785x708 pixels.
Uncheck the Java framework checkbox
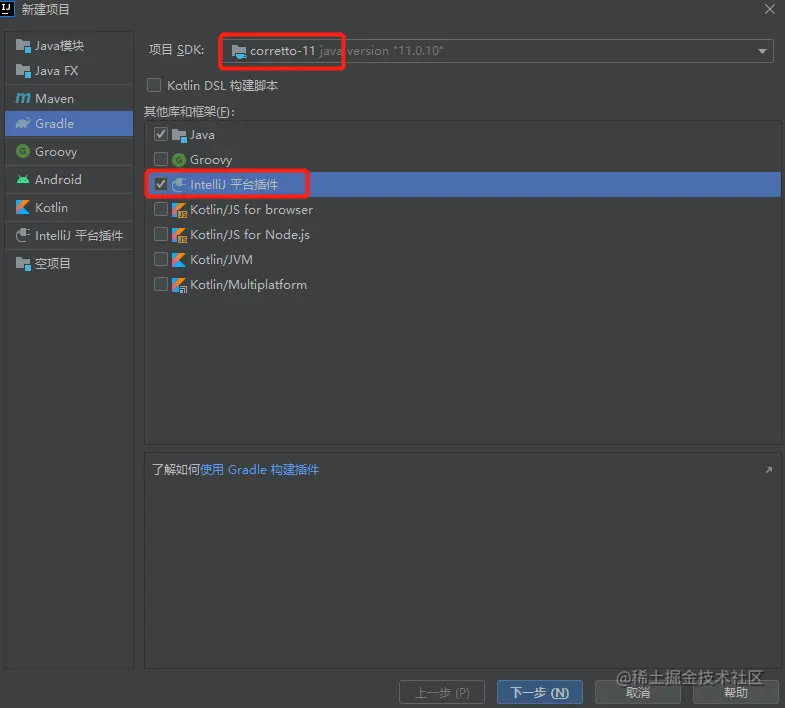[161, 134]
